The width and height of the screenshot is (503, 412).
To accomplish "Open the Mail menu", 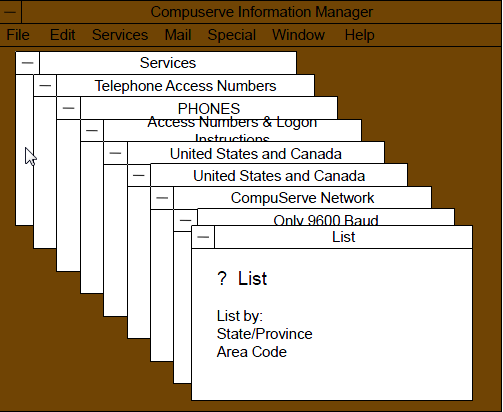I will point(178,35).
